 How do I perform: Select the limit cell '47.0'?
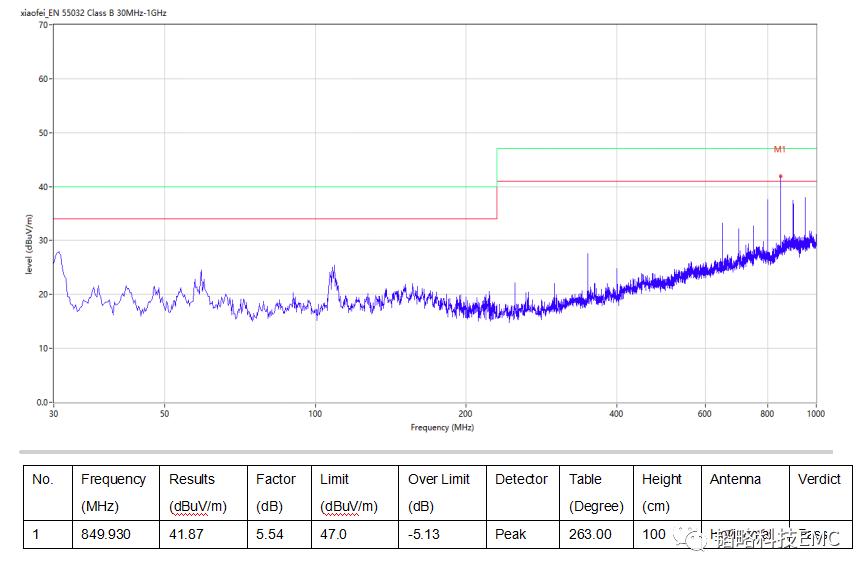354,535
